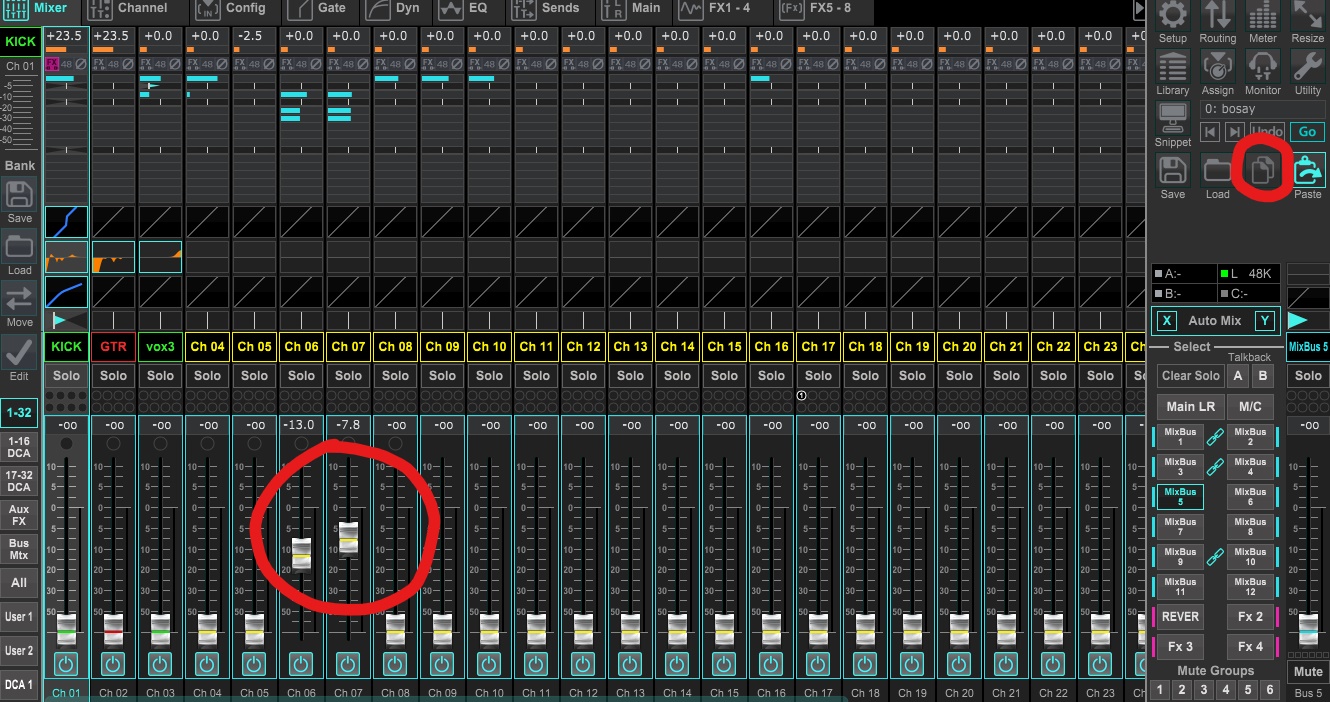Toggle 48V phantom power on vox3 channel
The height and width of the screenshot is (702, 1330).
pos(160,64)
